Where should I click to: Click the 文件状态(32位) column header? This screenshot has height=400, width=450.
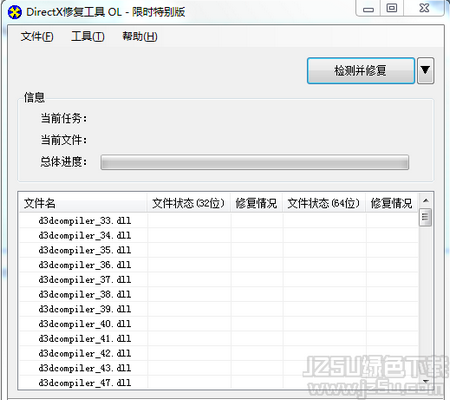[189, 203]
